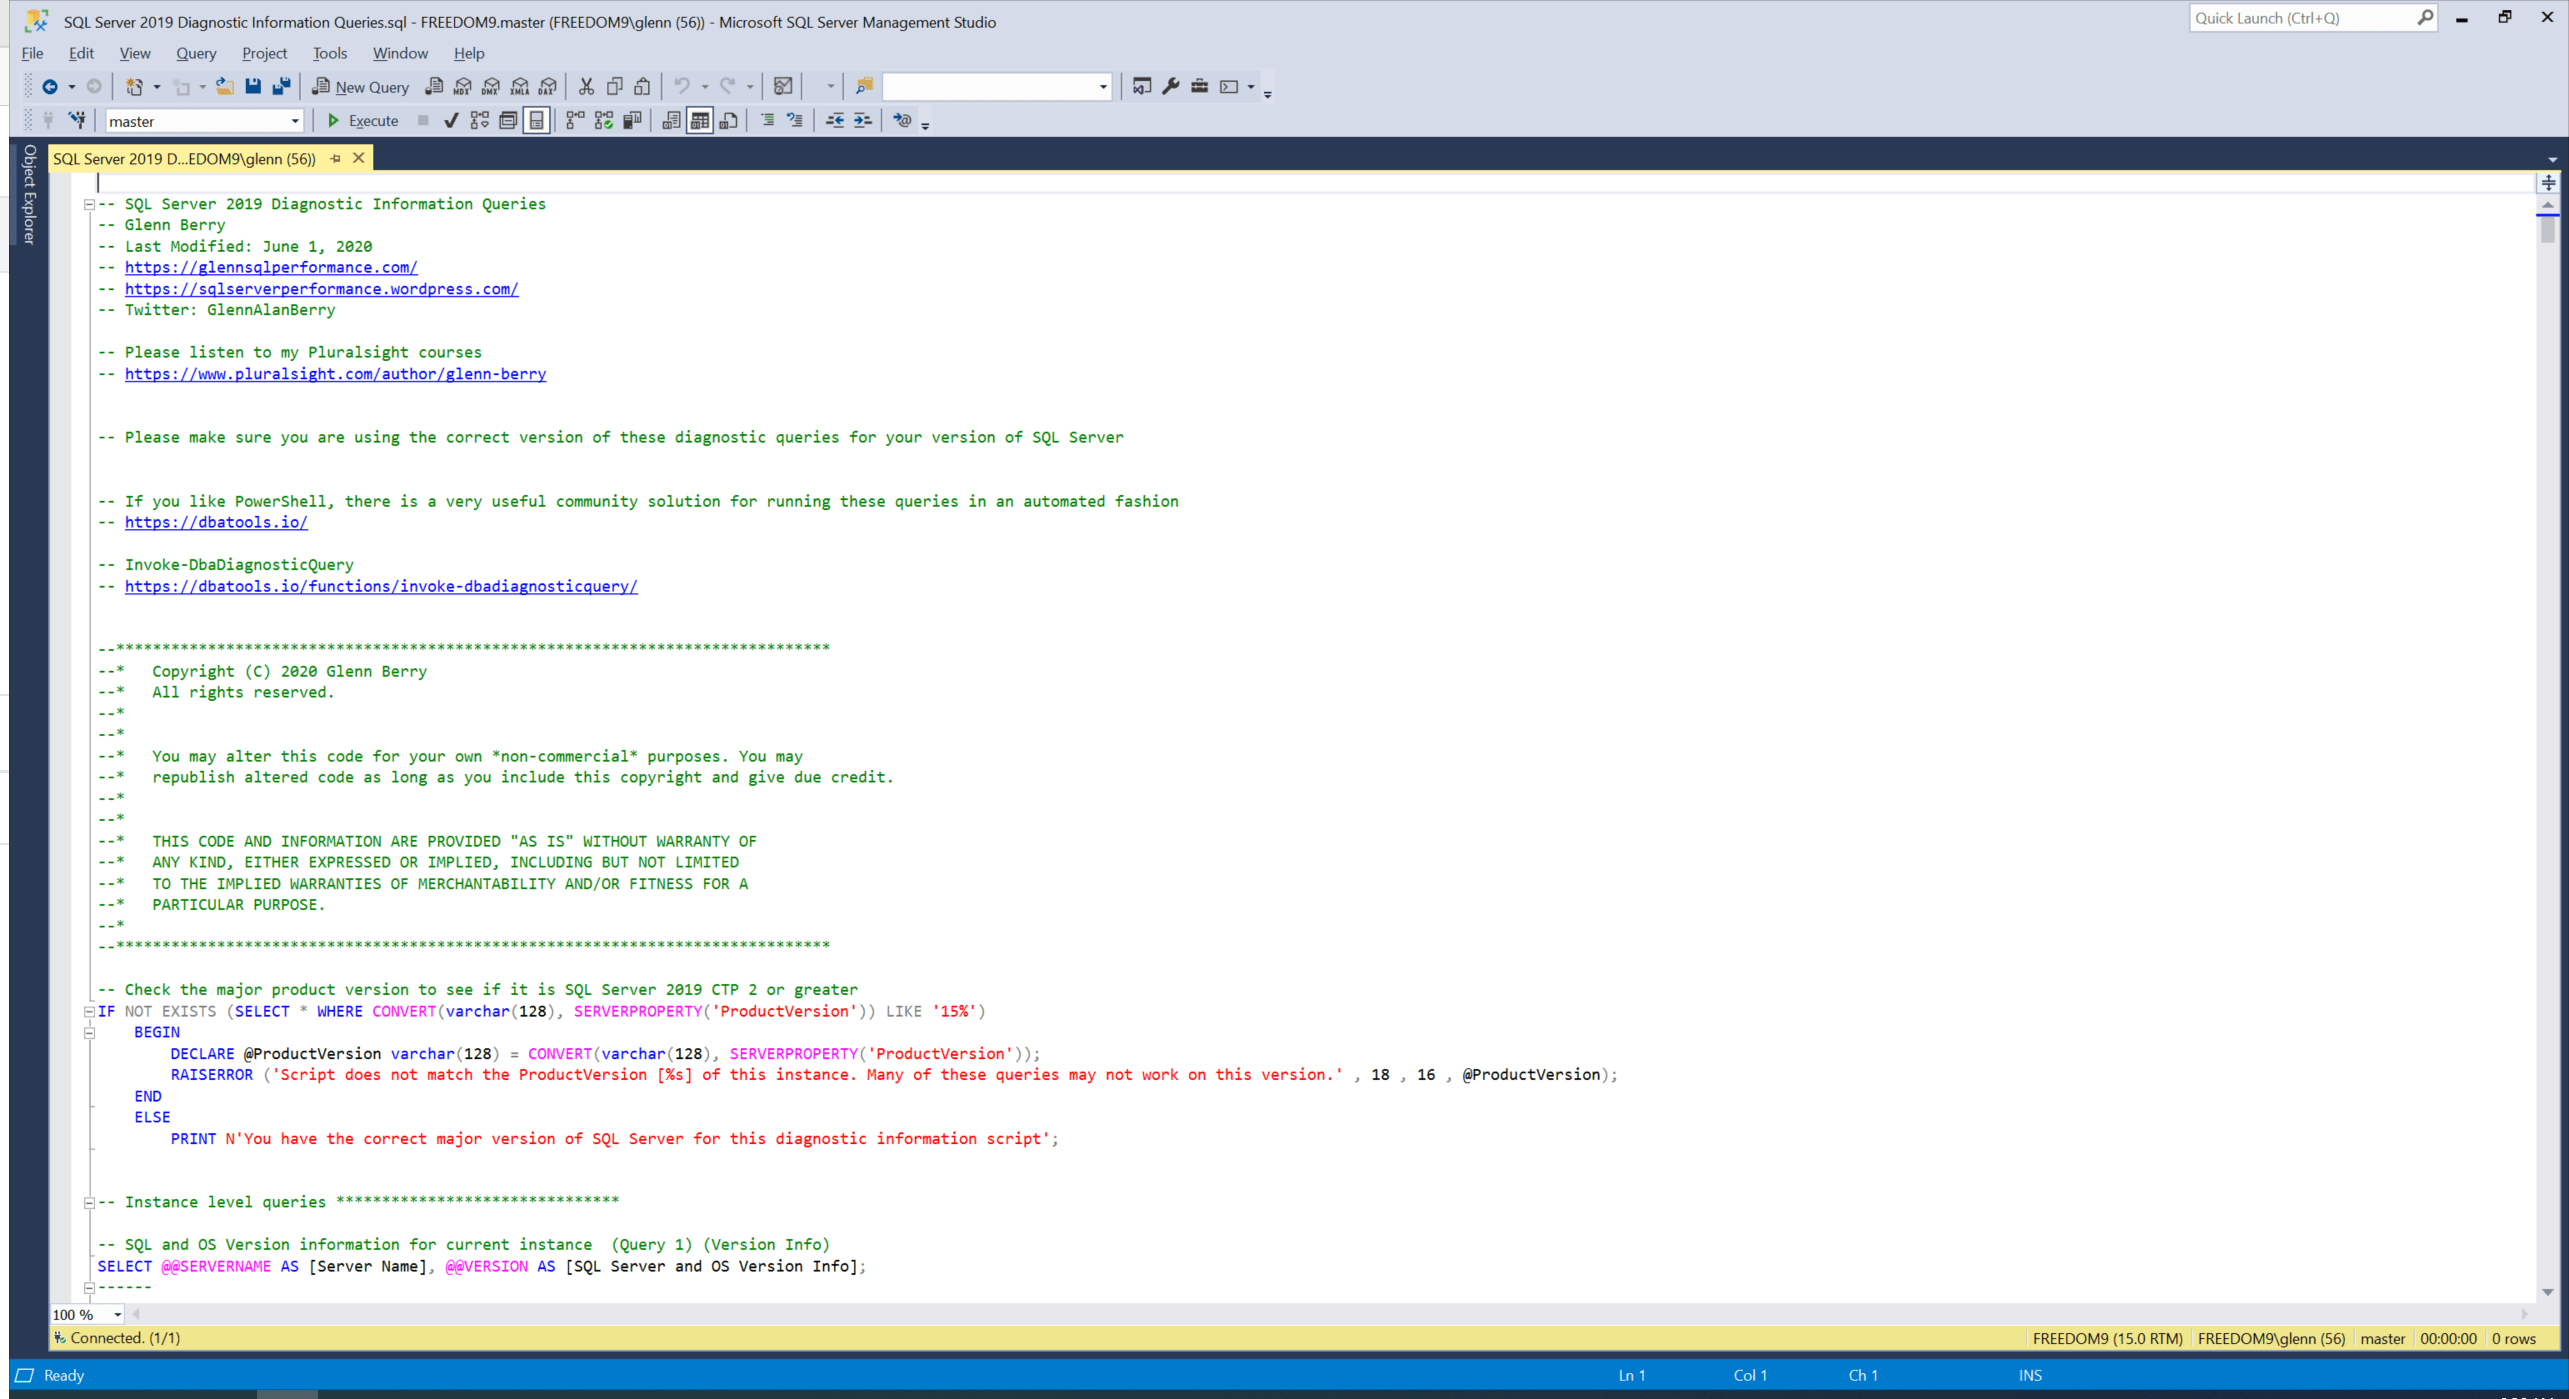Click the Comment out lines icon
This screenshot has height=1399, width=2569.
coord(767,121)
